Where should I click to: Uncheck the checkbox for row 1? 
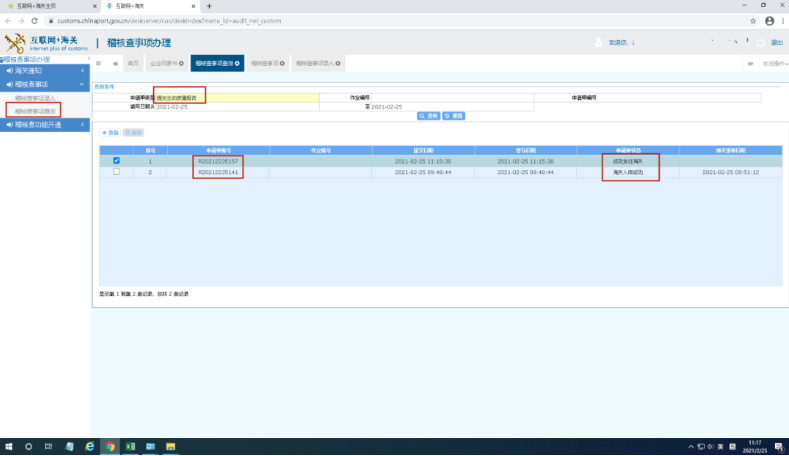[x=116, y=161]
